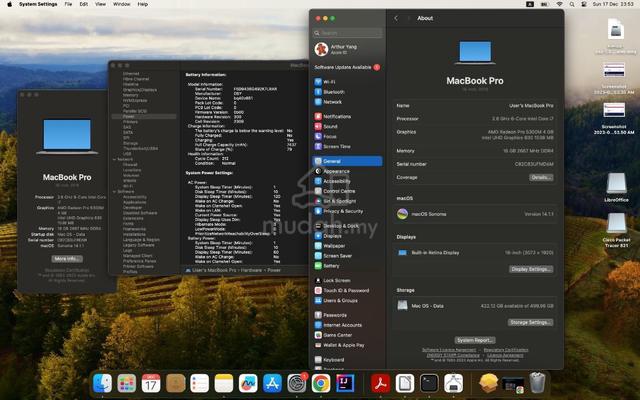Click the Display Settings… button

pos(531,269)
